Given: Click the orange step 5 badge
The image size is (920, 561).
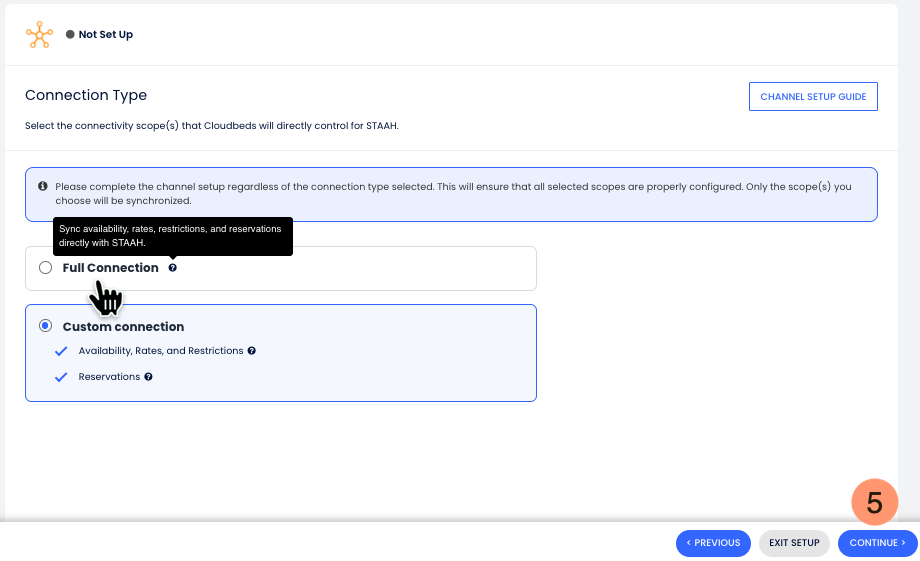Looking at the screenshot, I should coord(874,503).
